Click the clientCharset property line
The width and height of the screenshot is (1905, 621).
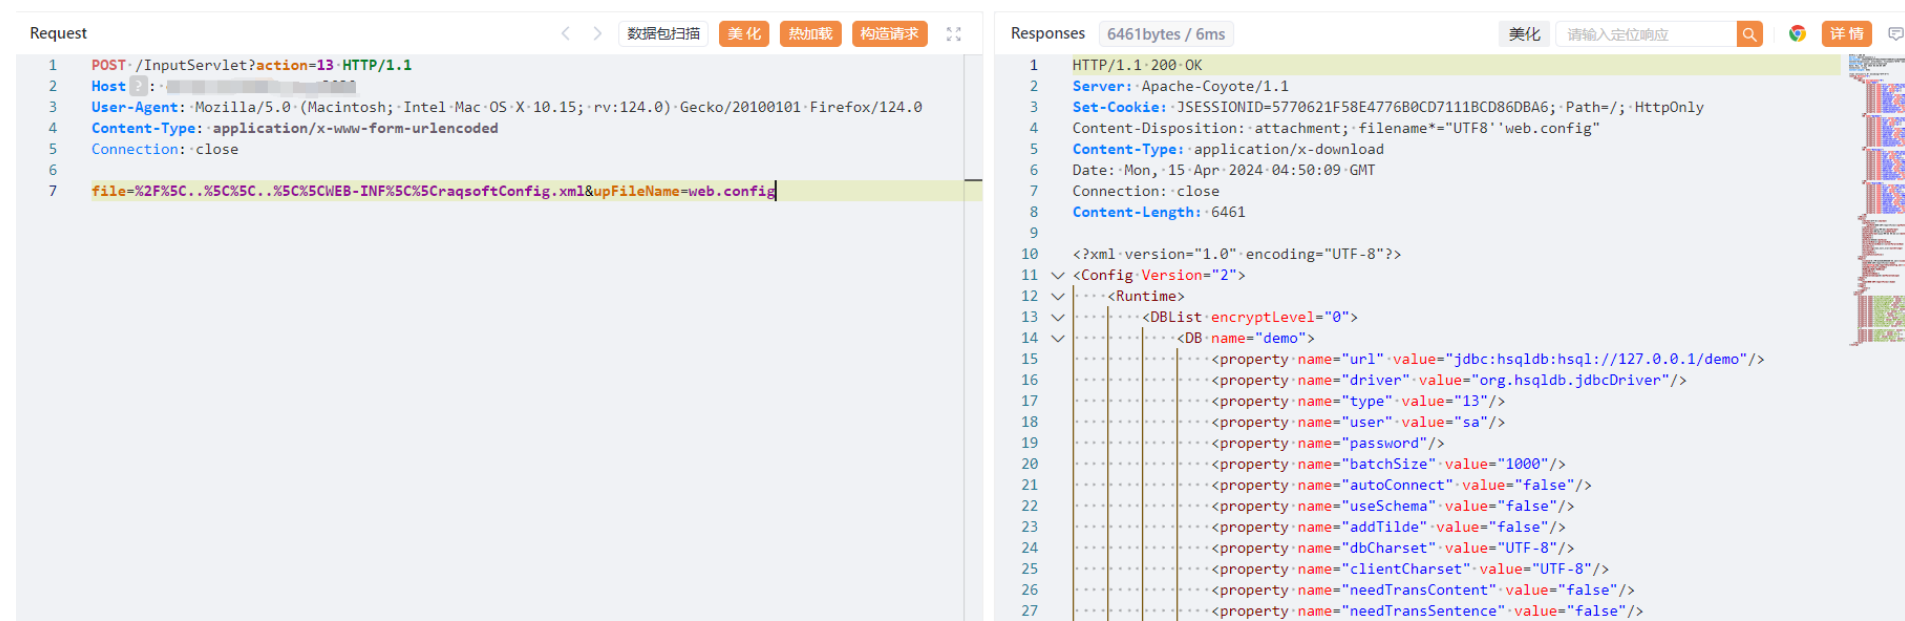[1410, 569]
